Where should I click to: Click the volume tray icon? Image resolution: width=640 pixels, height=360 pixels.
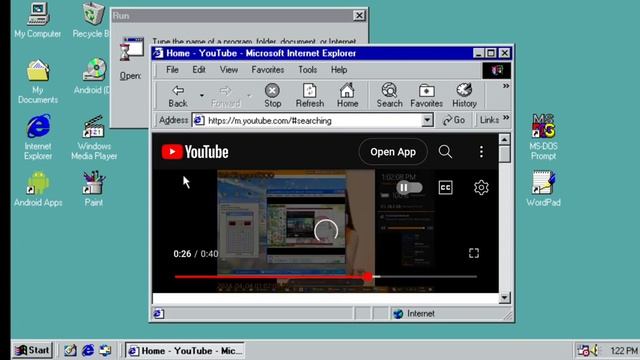point(594,350)
